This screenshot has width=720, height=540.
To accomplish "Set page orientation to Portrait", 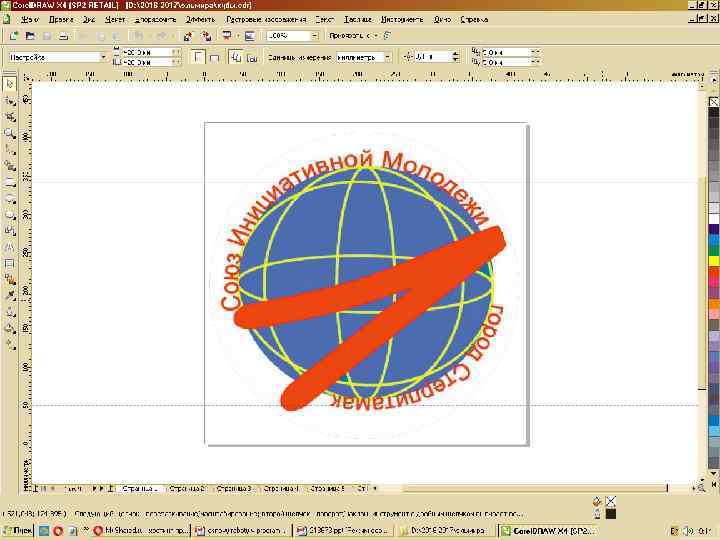I will point(197,57).
